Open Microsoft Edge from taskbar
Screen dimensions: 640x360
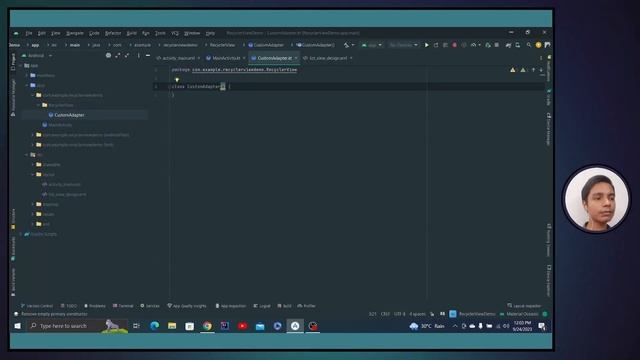coord(154,326)
